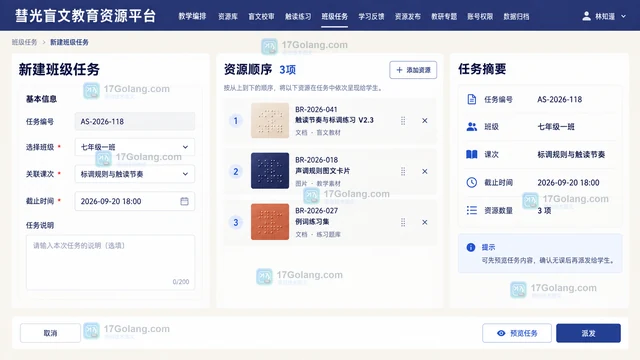This screenshot has height=360, width=640.
Task: Click the plus icon on 添加资源
Action: (399, 70)
